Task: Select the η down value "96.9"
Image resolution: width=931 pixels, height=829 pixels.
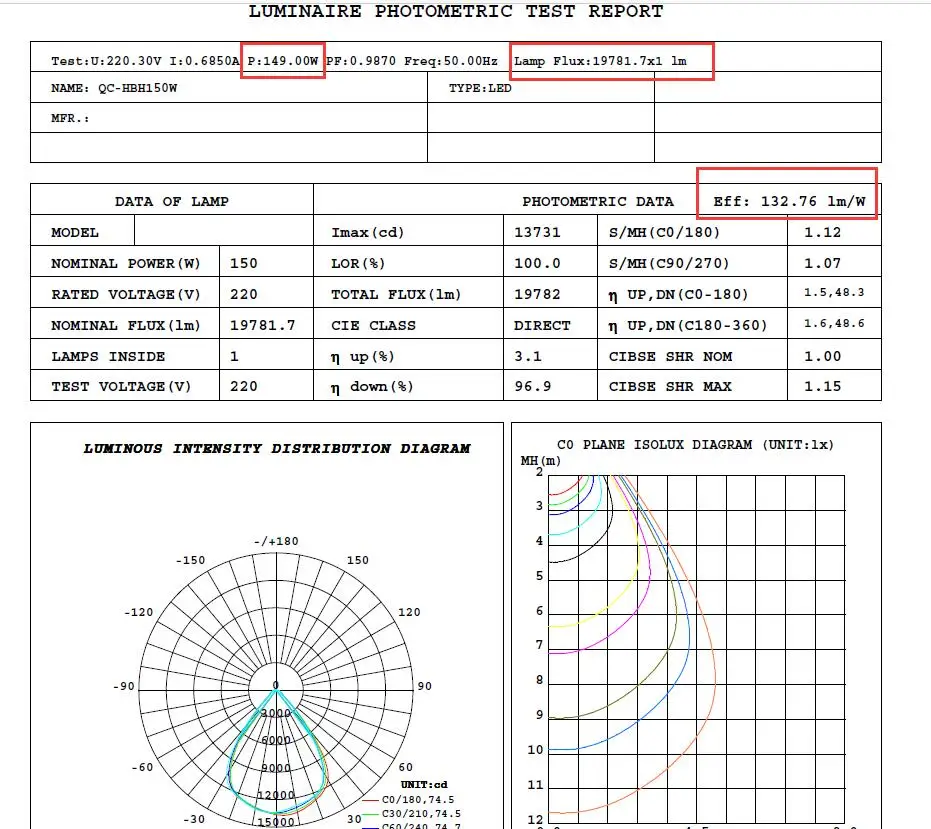Action: [x=533, y=387]
